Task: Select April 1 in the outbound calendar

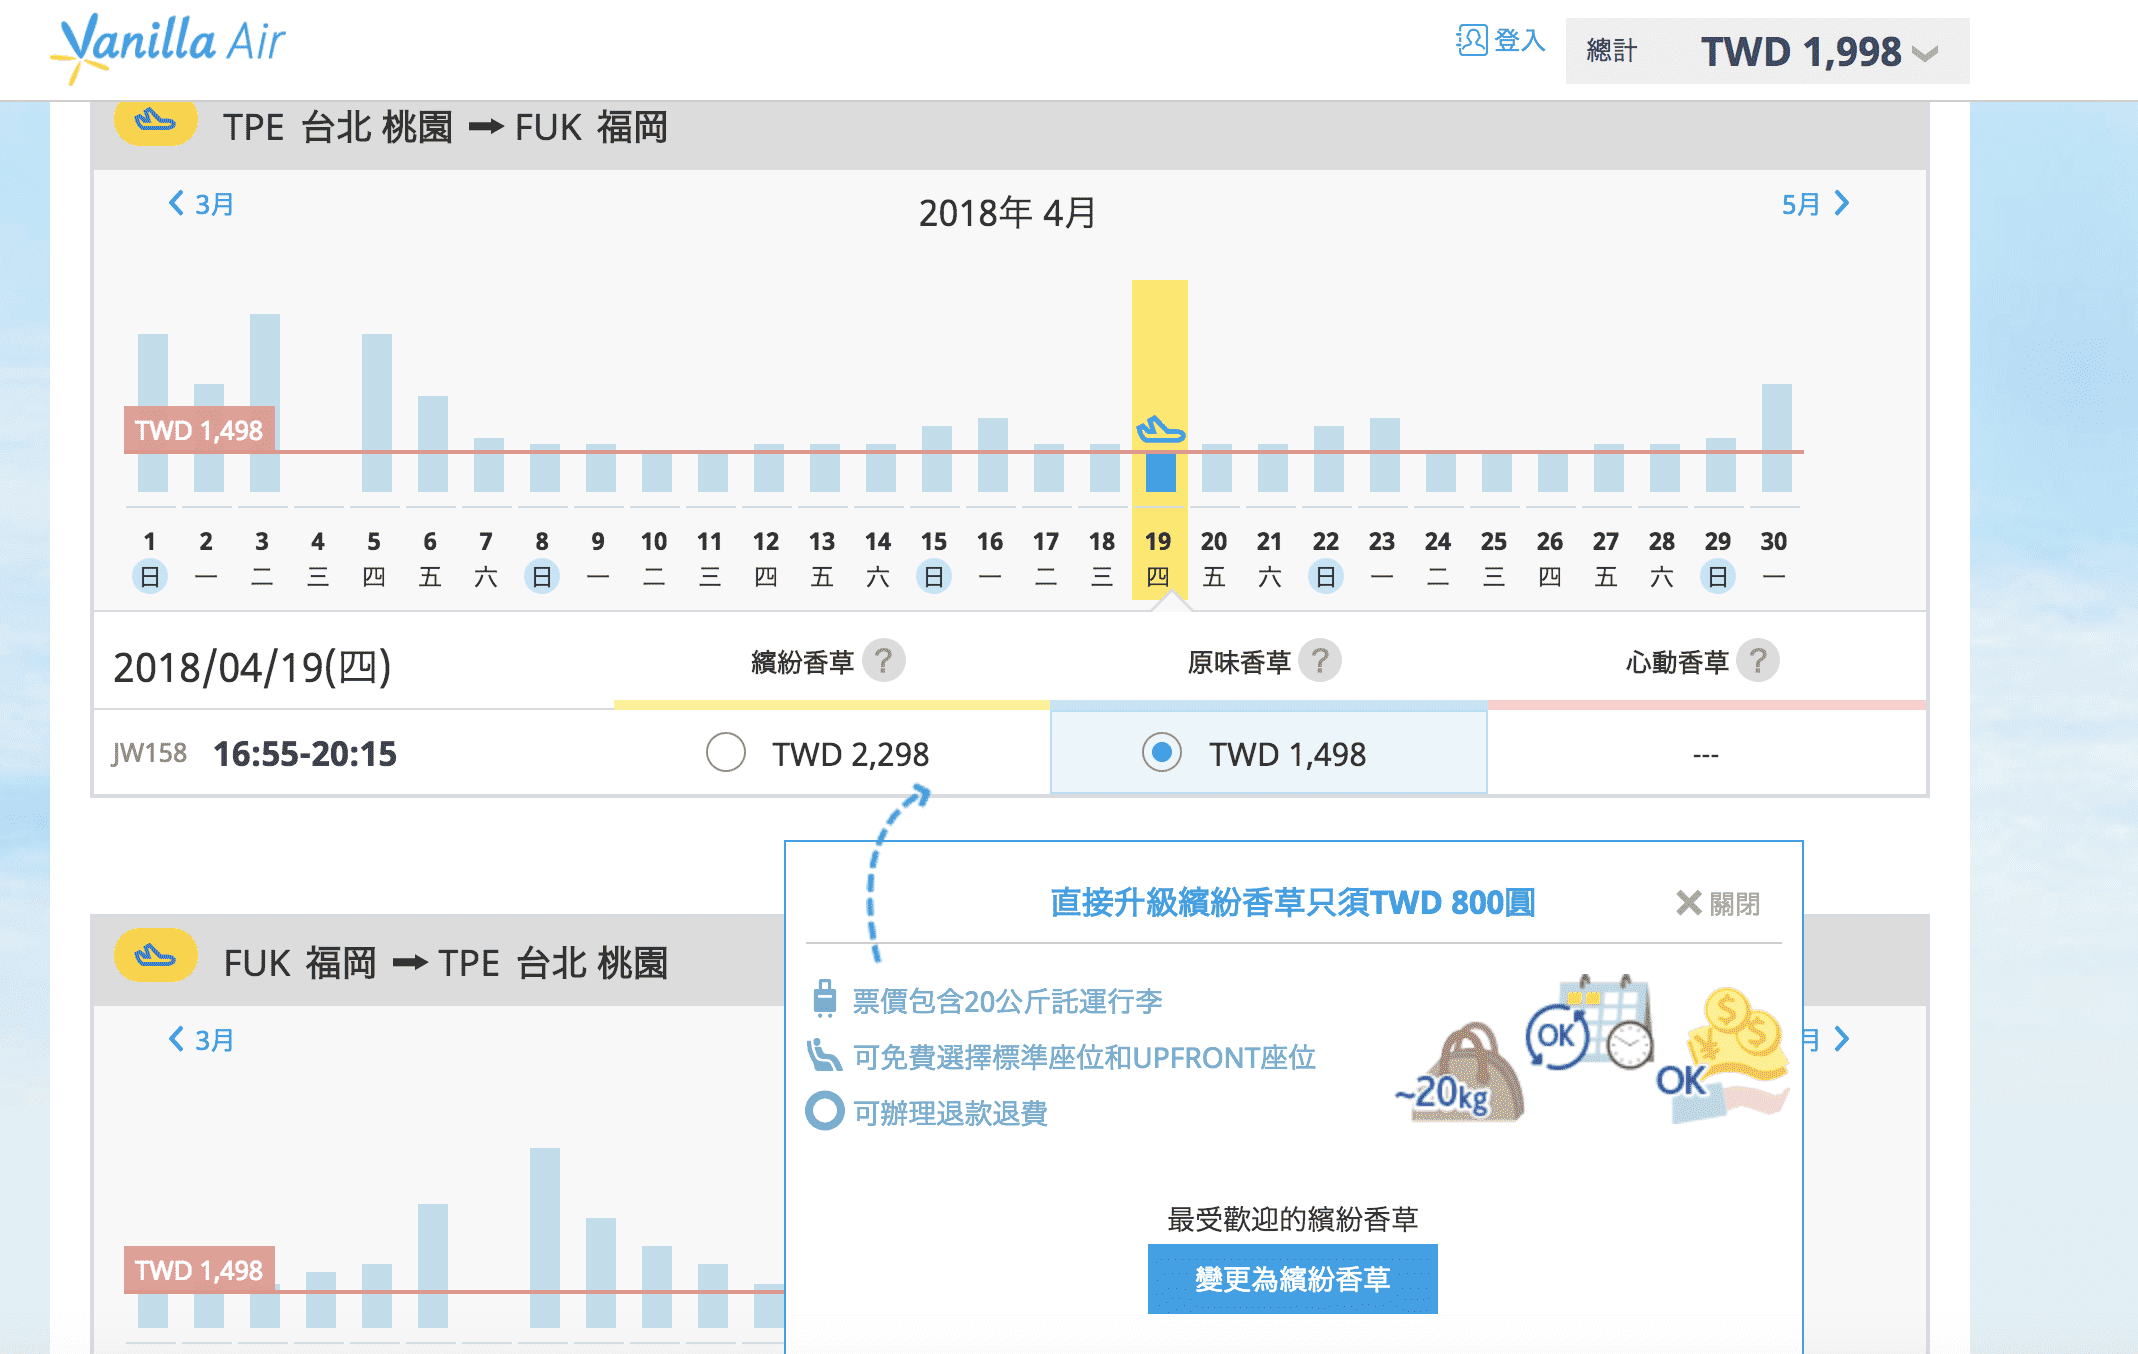Action: coord(150,558)
